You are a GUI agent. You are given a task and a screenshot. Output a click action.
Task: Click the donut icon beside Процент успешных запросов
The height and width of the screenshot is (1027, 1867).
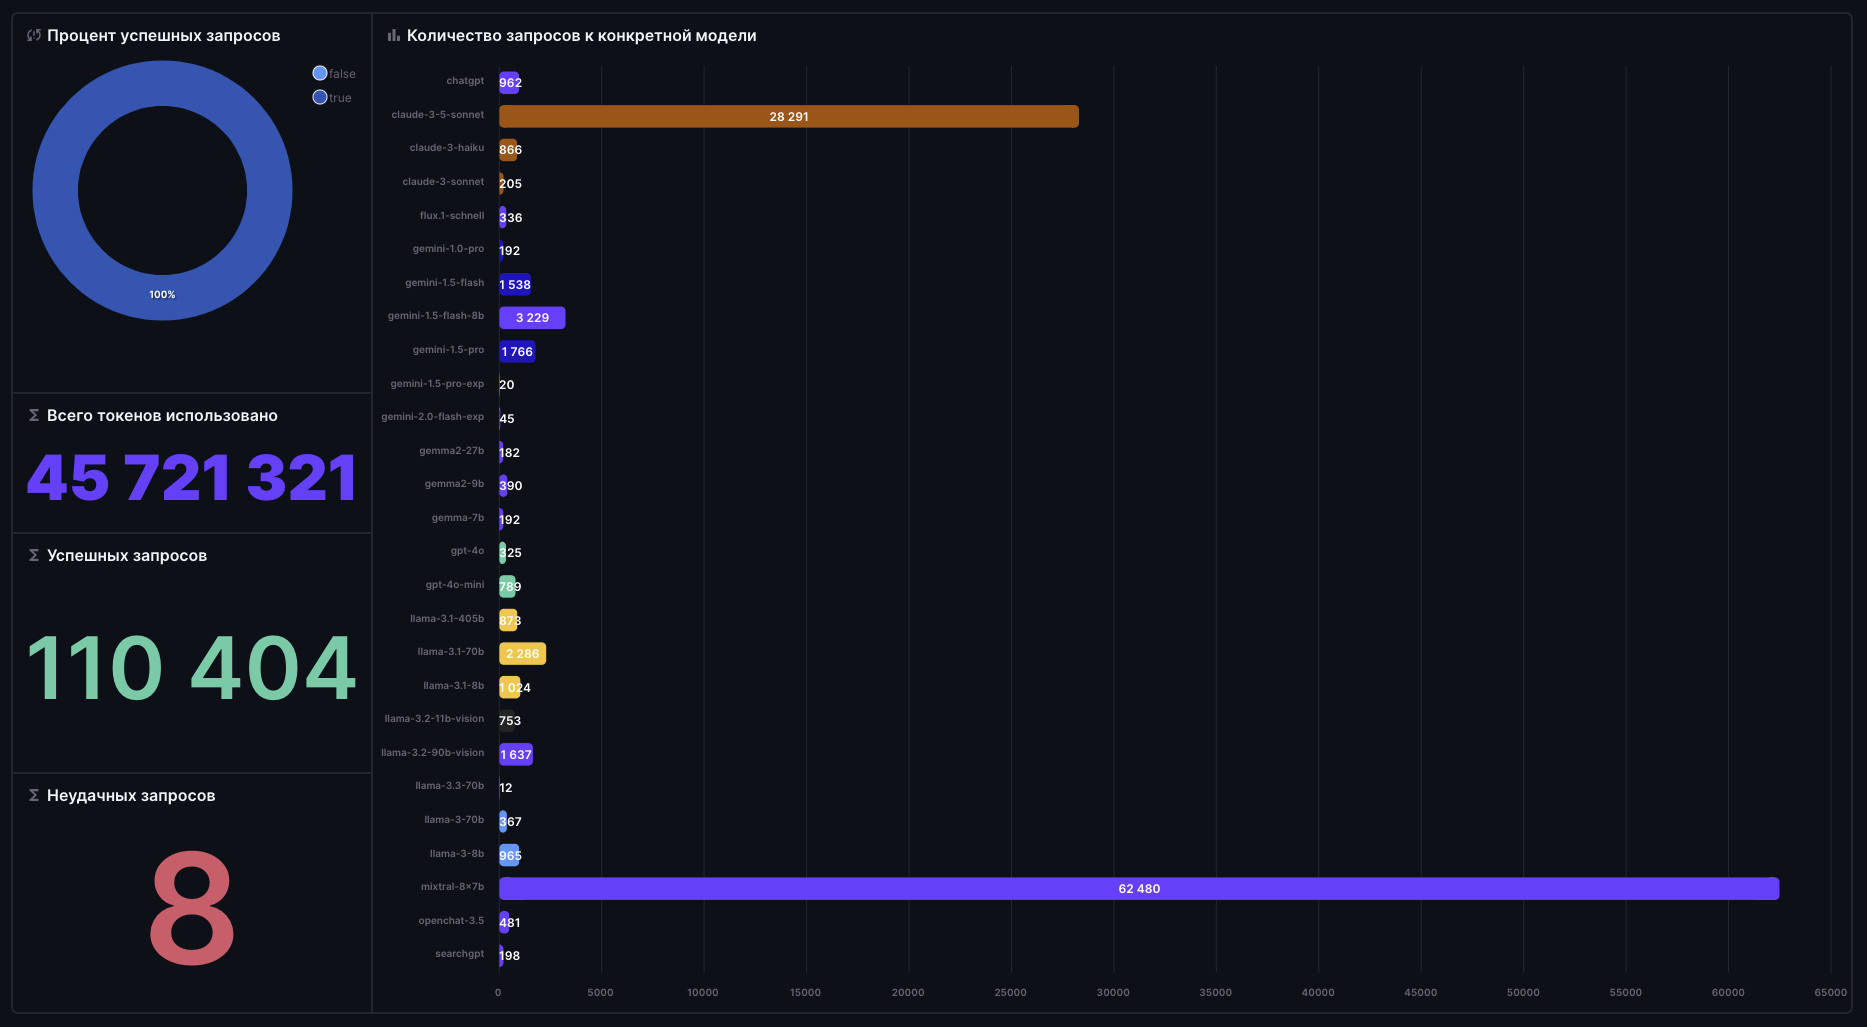click(34, 35)
